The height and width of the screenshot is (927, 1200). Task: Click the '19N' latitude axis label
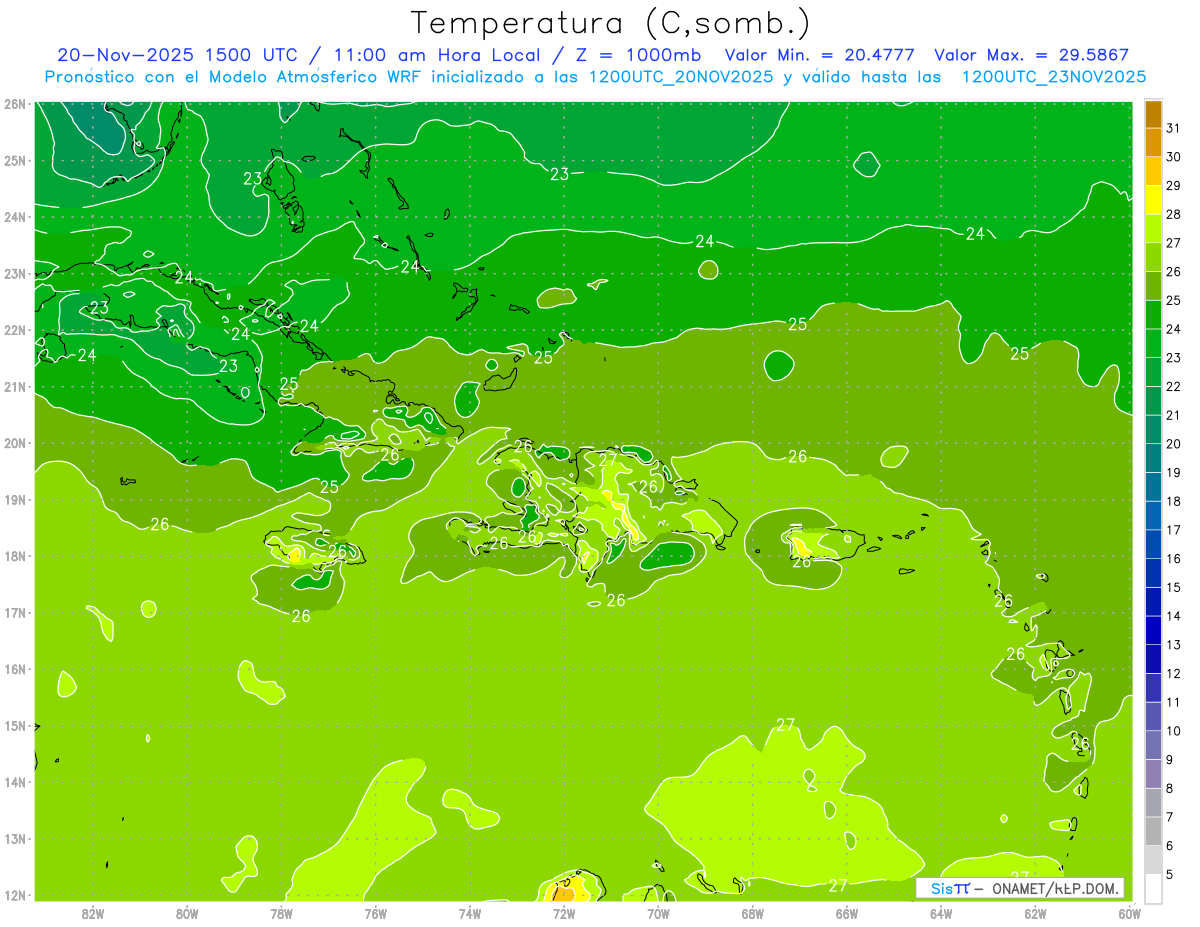point(15,500)
